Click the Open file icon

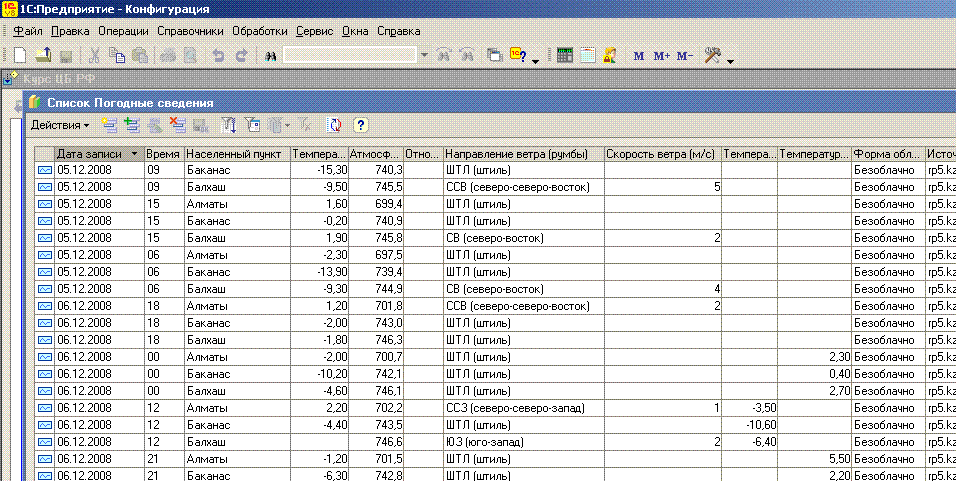pyautogui.click(x=45, y=56)
